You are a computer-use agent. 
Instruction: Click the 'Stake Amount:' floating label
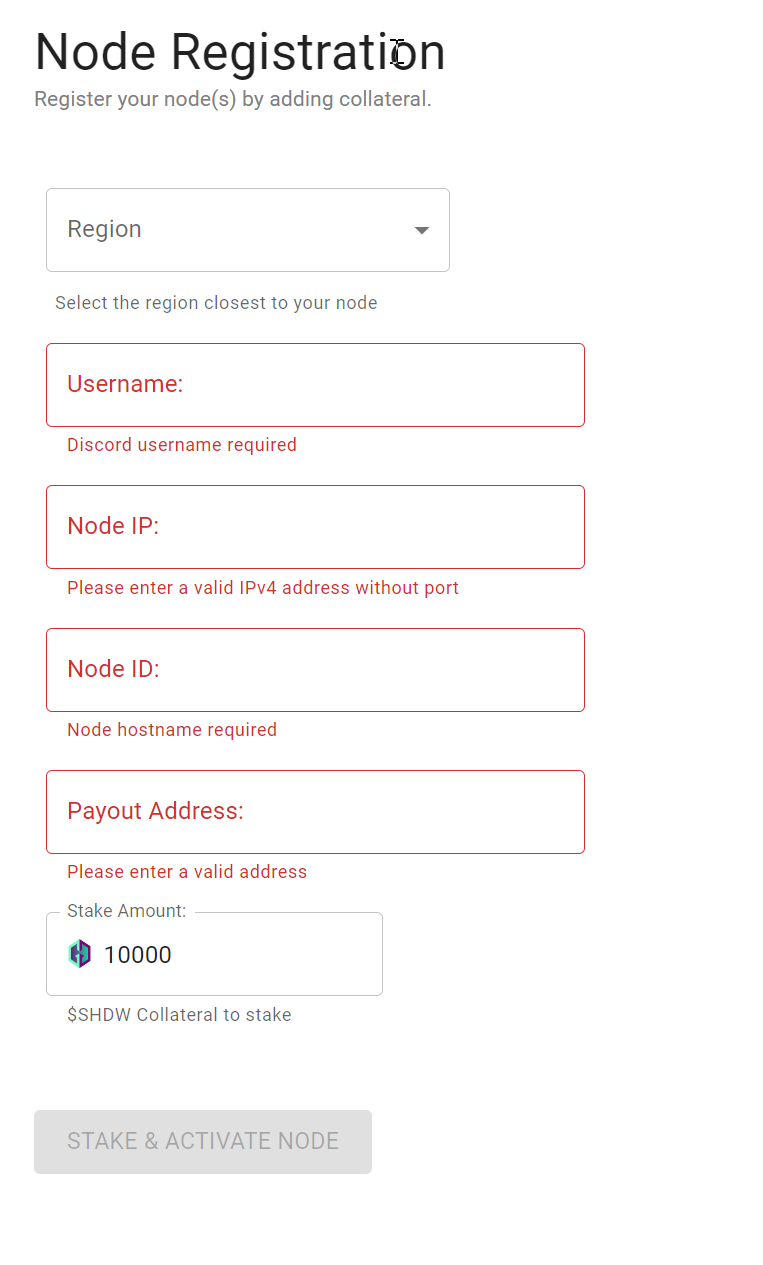pyautogui.click(x=127, y=911)
